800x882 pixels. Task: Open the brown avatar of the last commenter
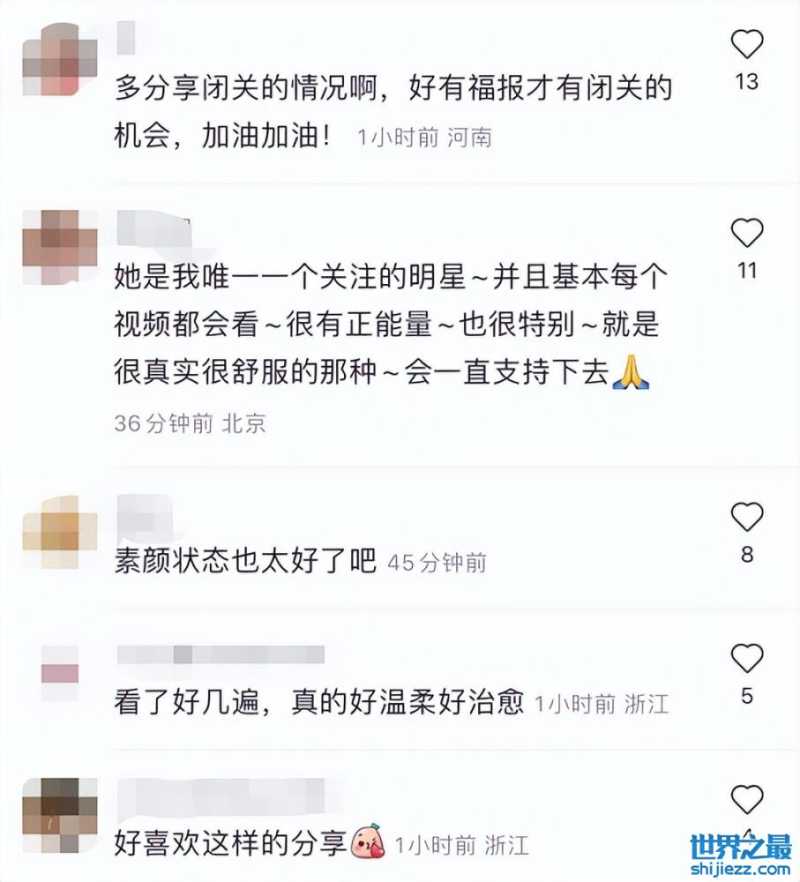pos(60,815)
